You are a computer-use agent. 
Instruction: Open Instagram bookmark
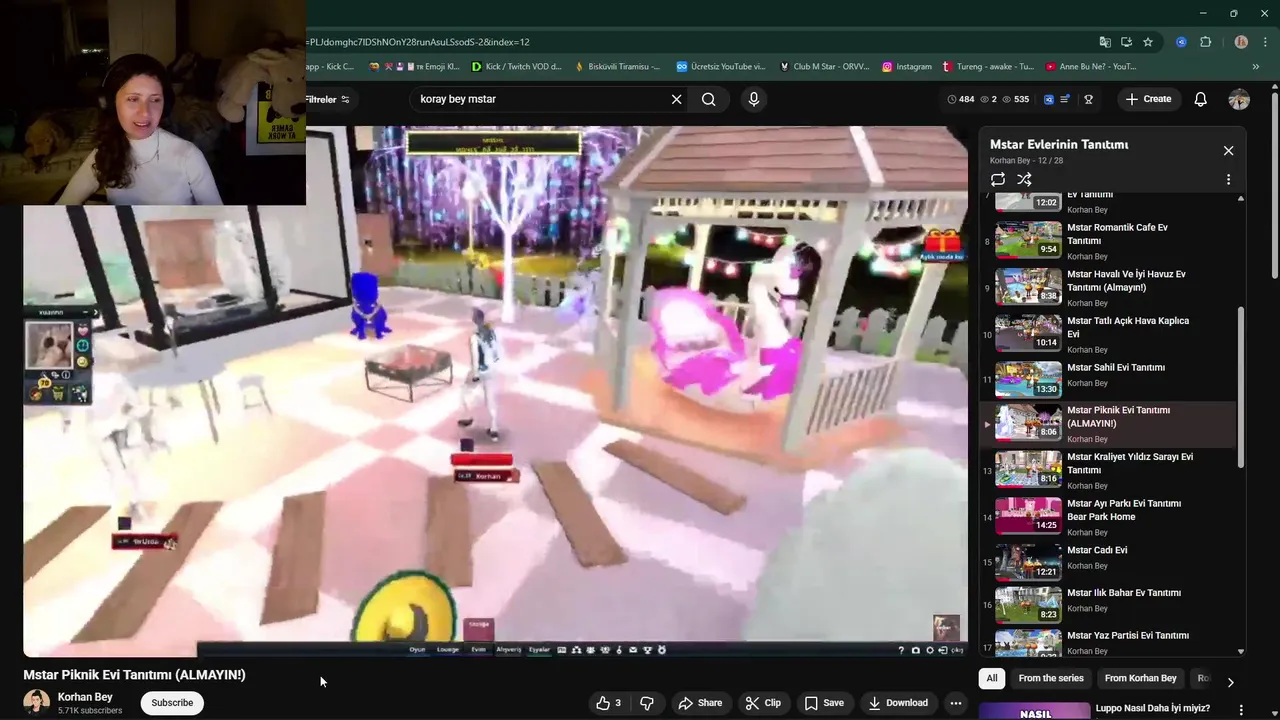coord(907,67)
